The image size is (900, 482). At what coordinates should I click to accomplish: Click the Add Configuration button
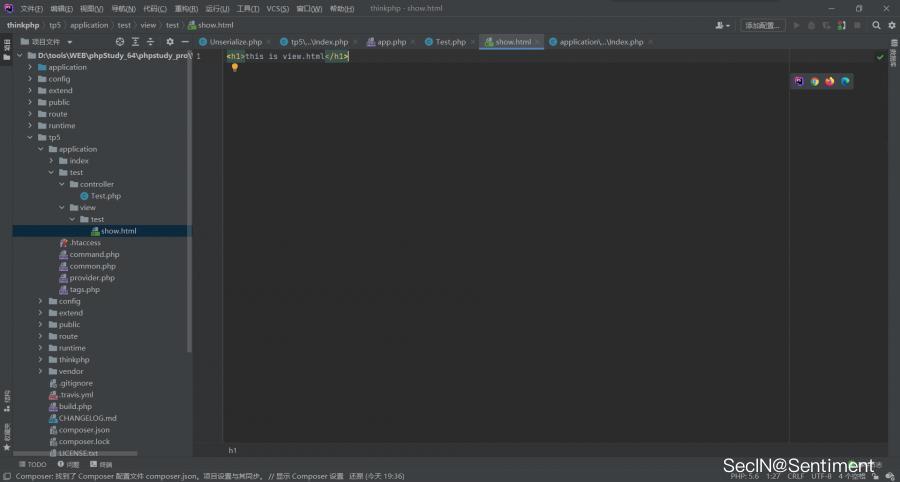click(763, 25)
